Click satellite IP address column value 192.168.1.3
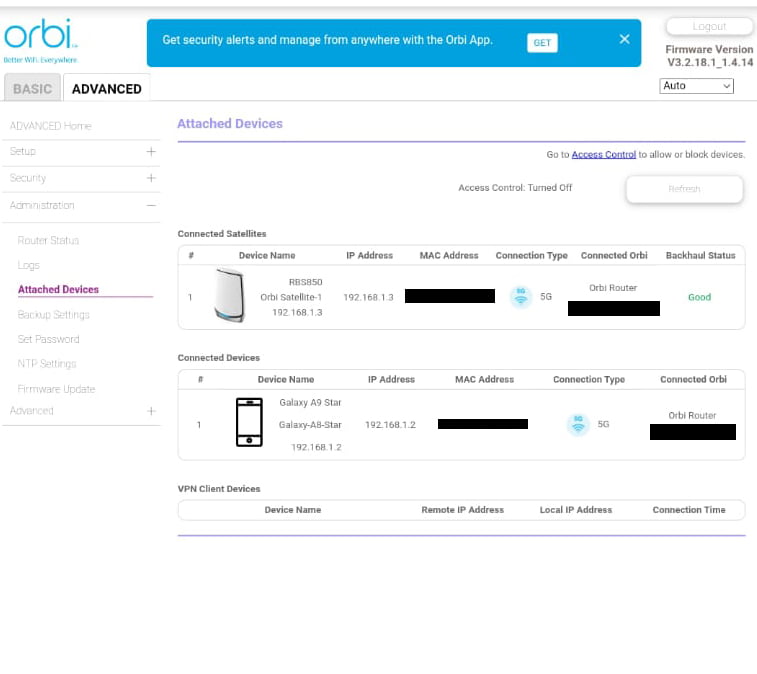Viewport: 757px width, 674px height. pyautogui.click(x=368, y=297)
